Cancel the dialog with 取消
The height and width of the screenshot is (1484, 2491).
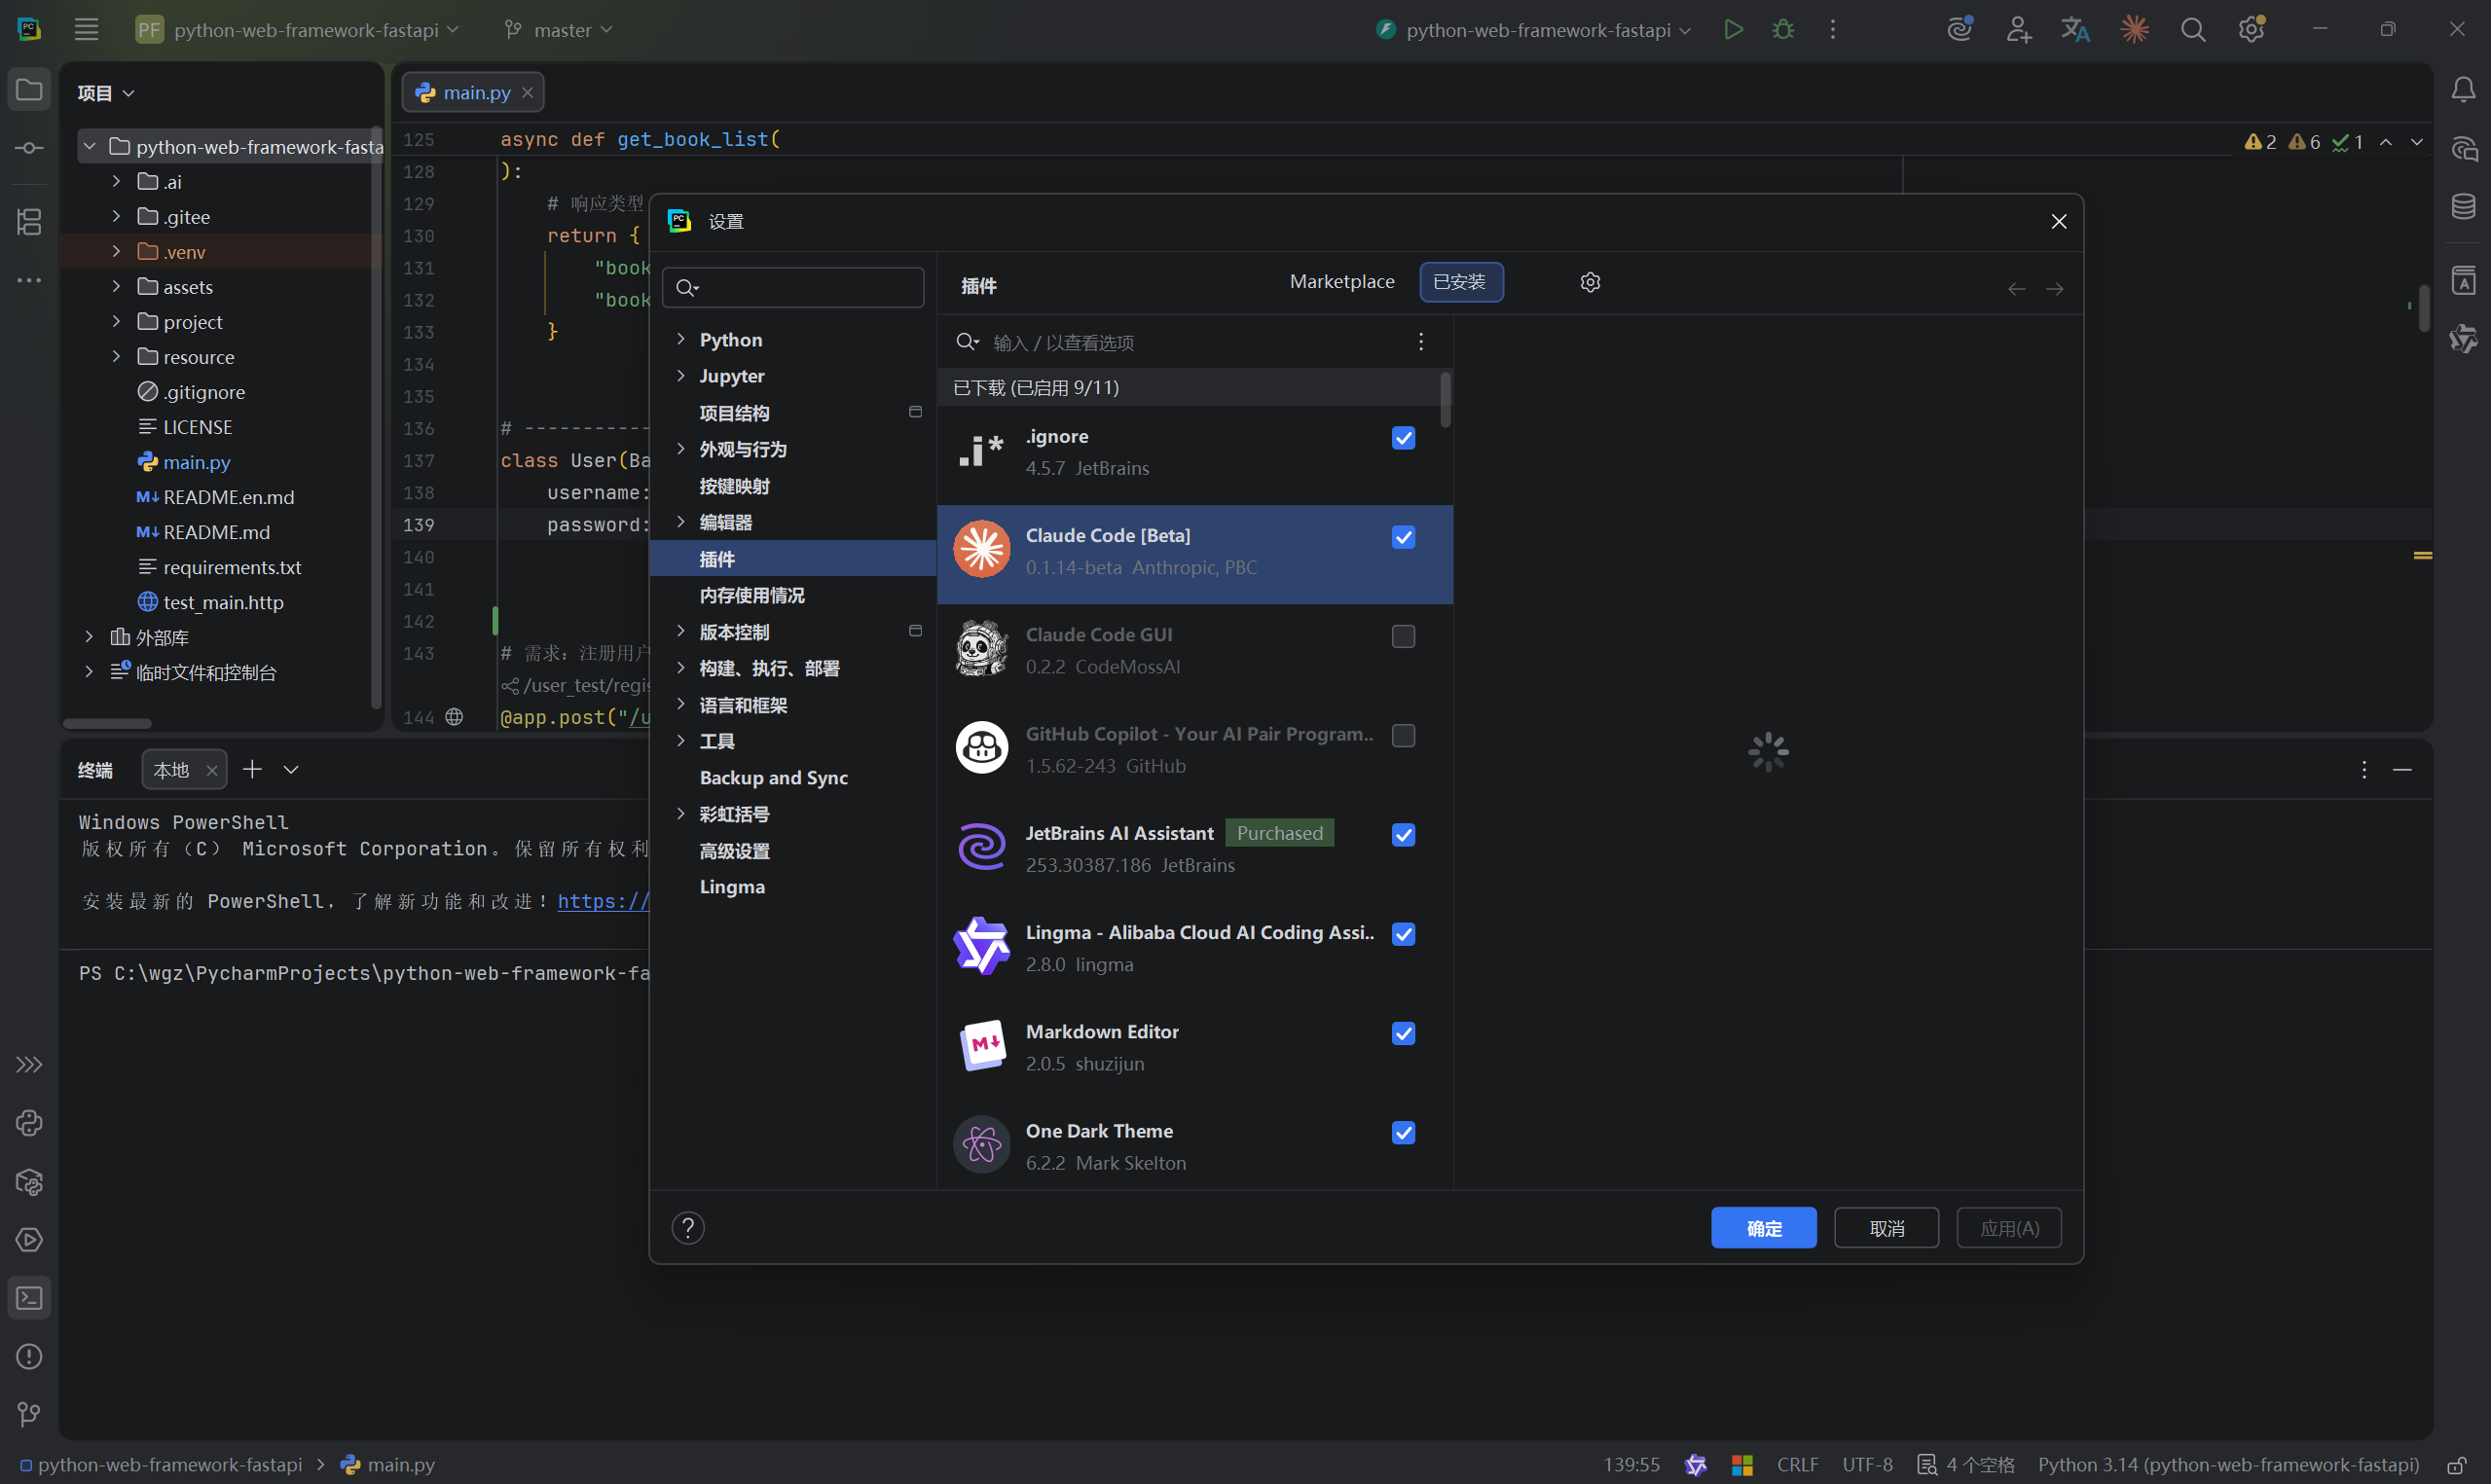(1886, 1228)
